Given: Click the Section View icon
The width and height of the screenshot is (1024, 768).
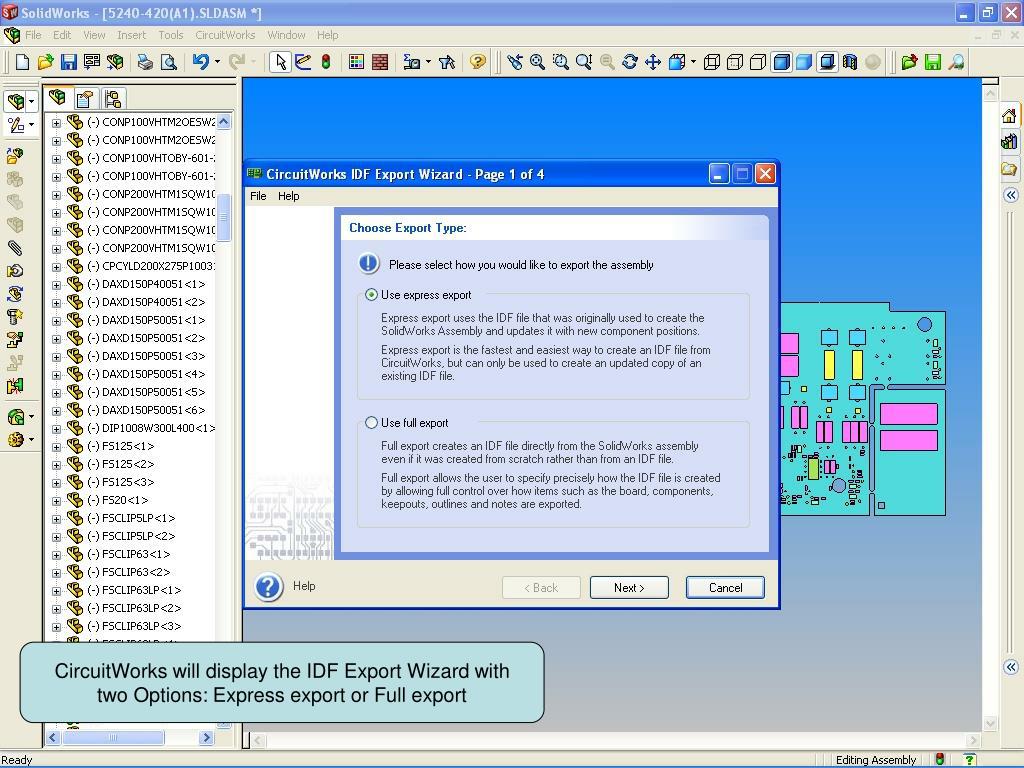Looking at the screenshot, I should point(850,62).
